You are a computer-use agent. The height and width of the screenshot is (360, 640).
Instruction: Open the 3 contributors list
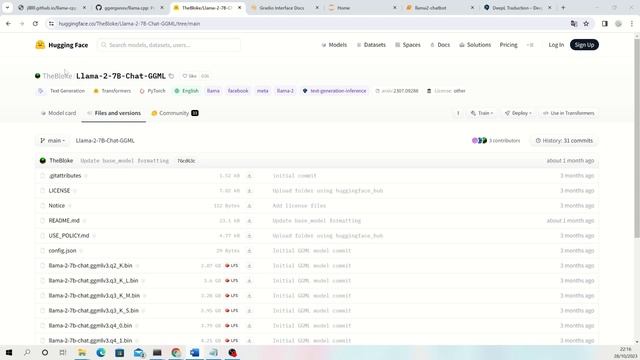tap(496, 140)
